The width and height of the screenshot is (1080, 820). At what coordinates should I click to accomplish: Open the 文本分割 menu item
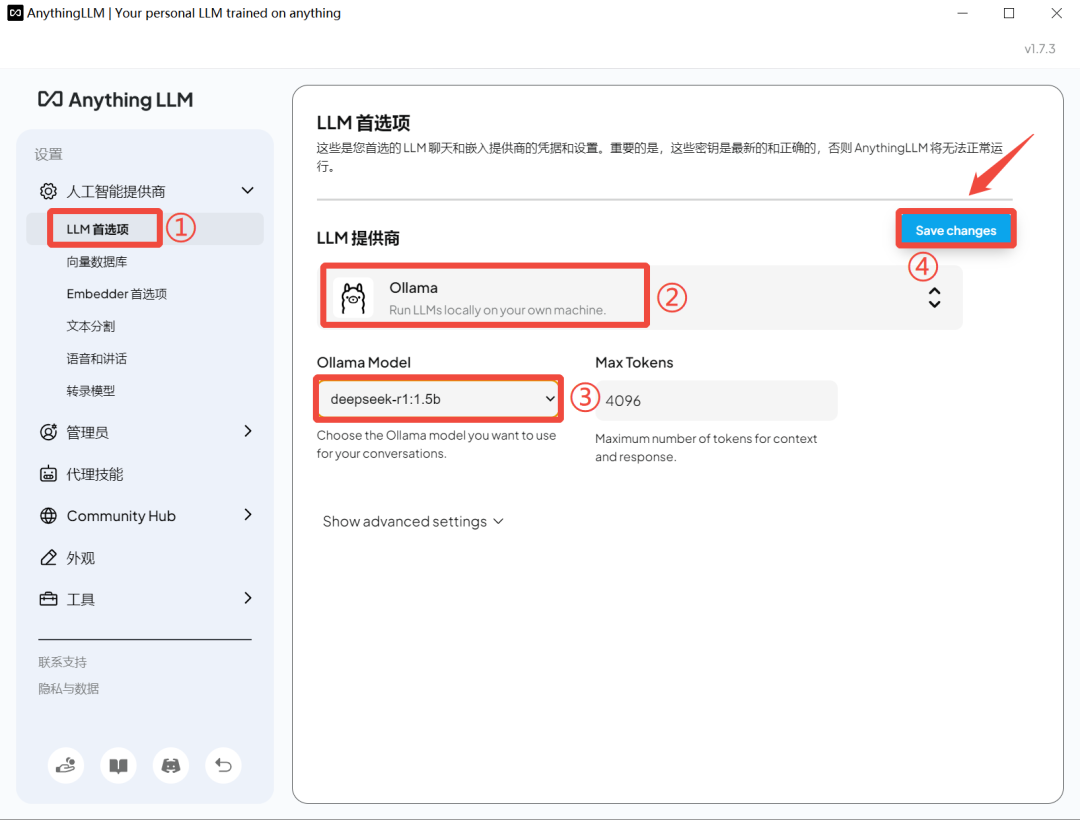[x=90, y=326]
